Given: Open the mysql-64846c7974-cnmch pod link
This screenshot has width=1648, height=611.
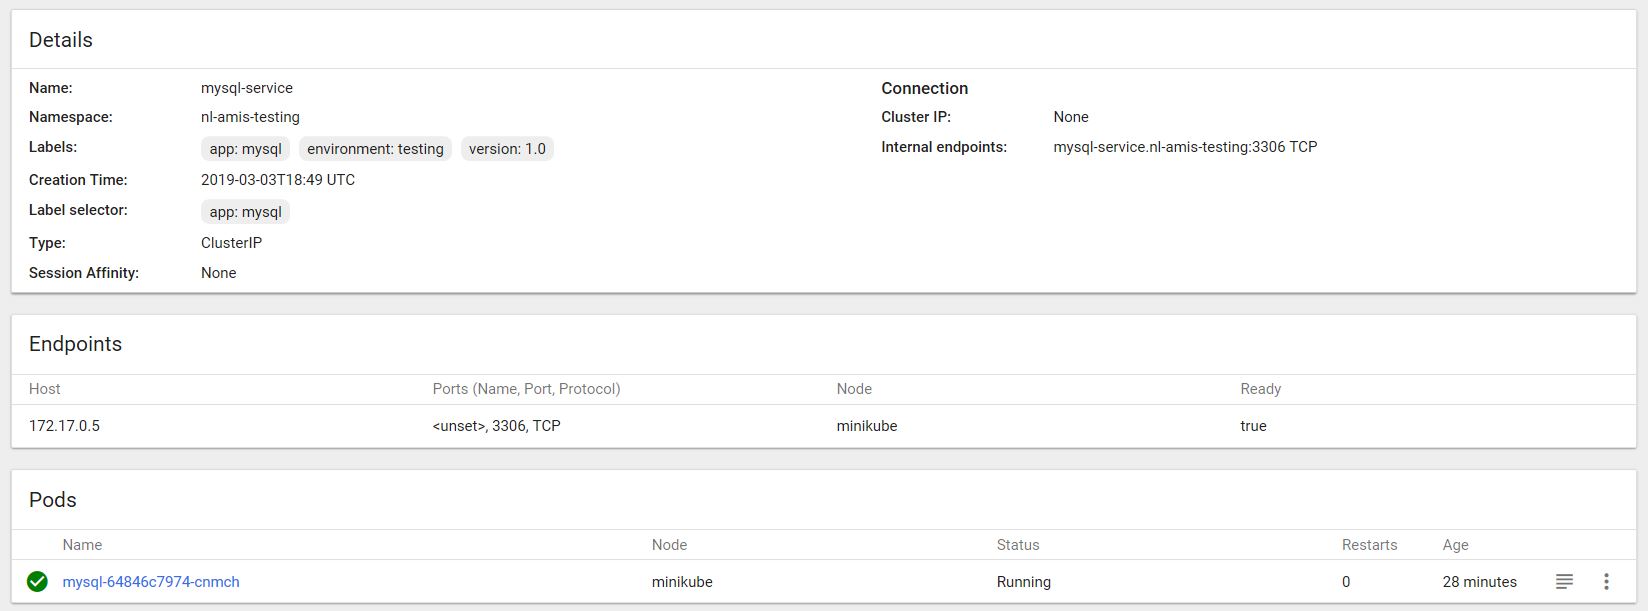Looking at the screenshot, I should [151, 582].
